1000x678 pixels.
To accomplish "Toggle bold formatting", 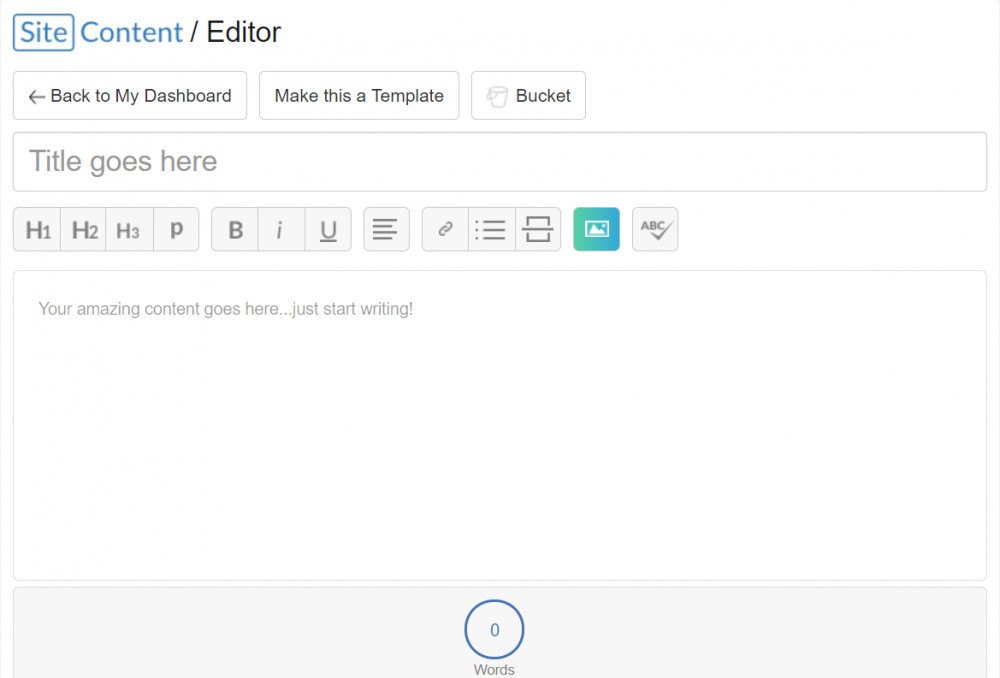I will click(x=235, y=230).
